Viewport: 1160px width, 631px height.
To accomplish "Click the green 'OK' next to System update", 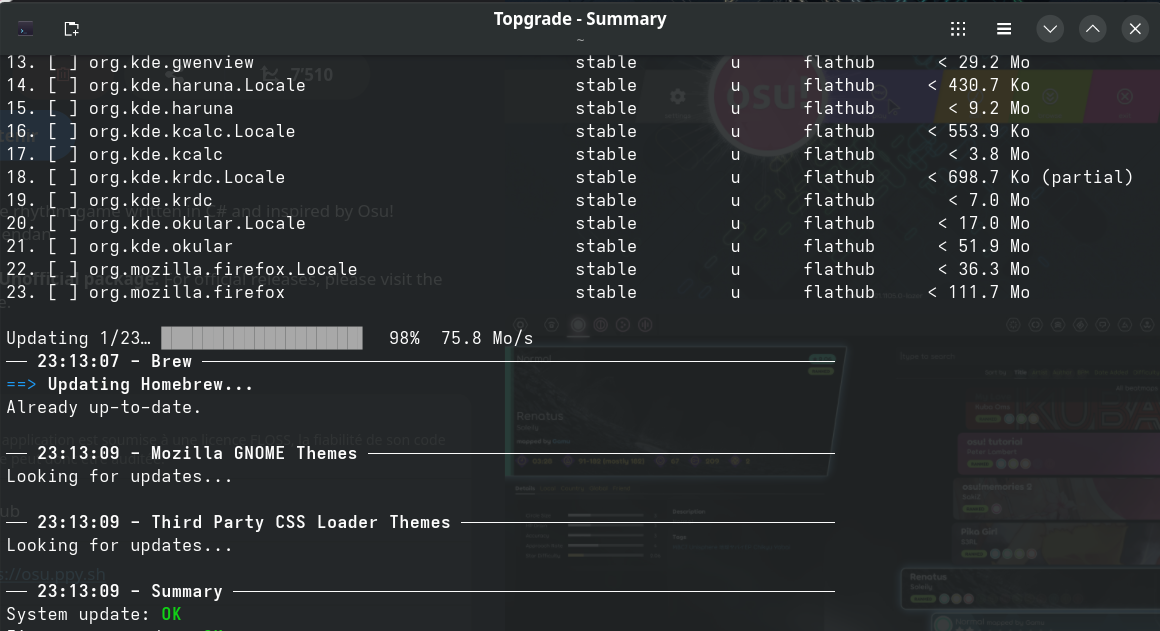I will point(171,614).
